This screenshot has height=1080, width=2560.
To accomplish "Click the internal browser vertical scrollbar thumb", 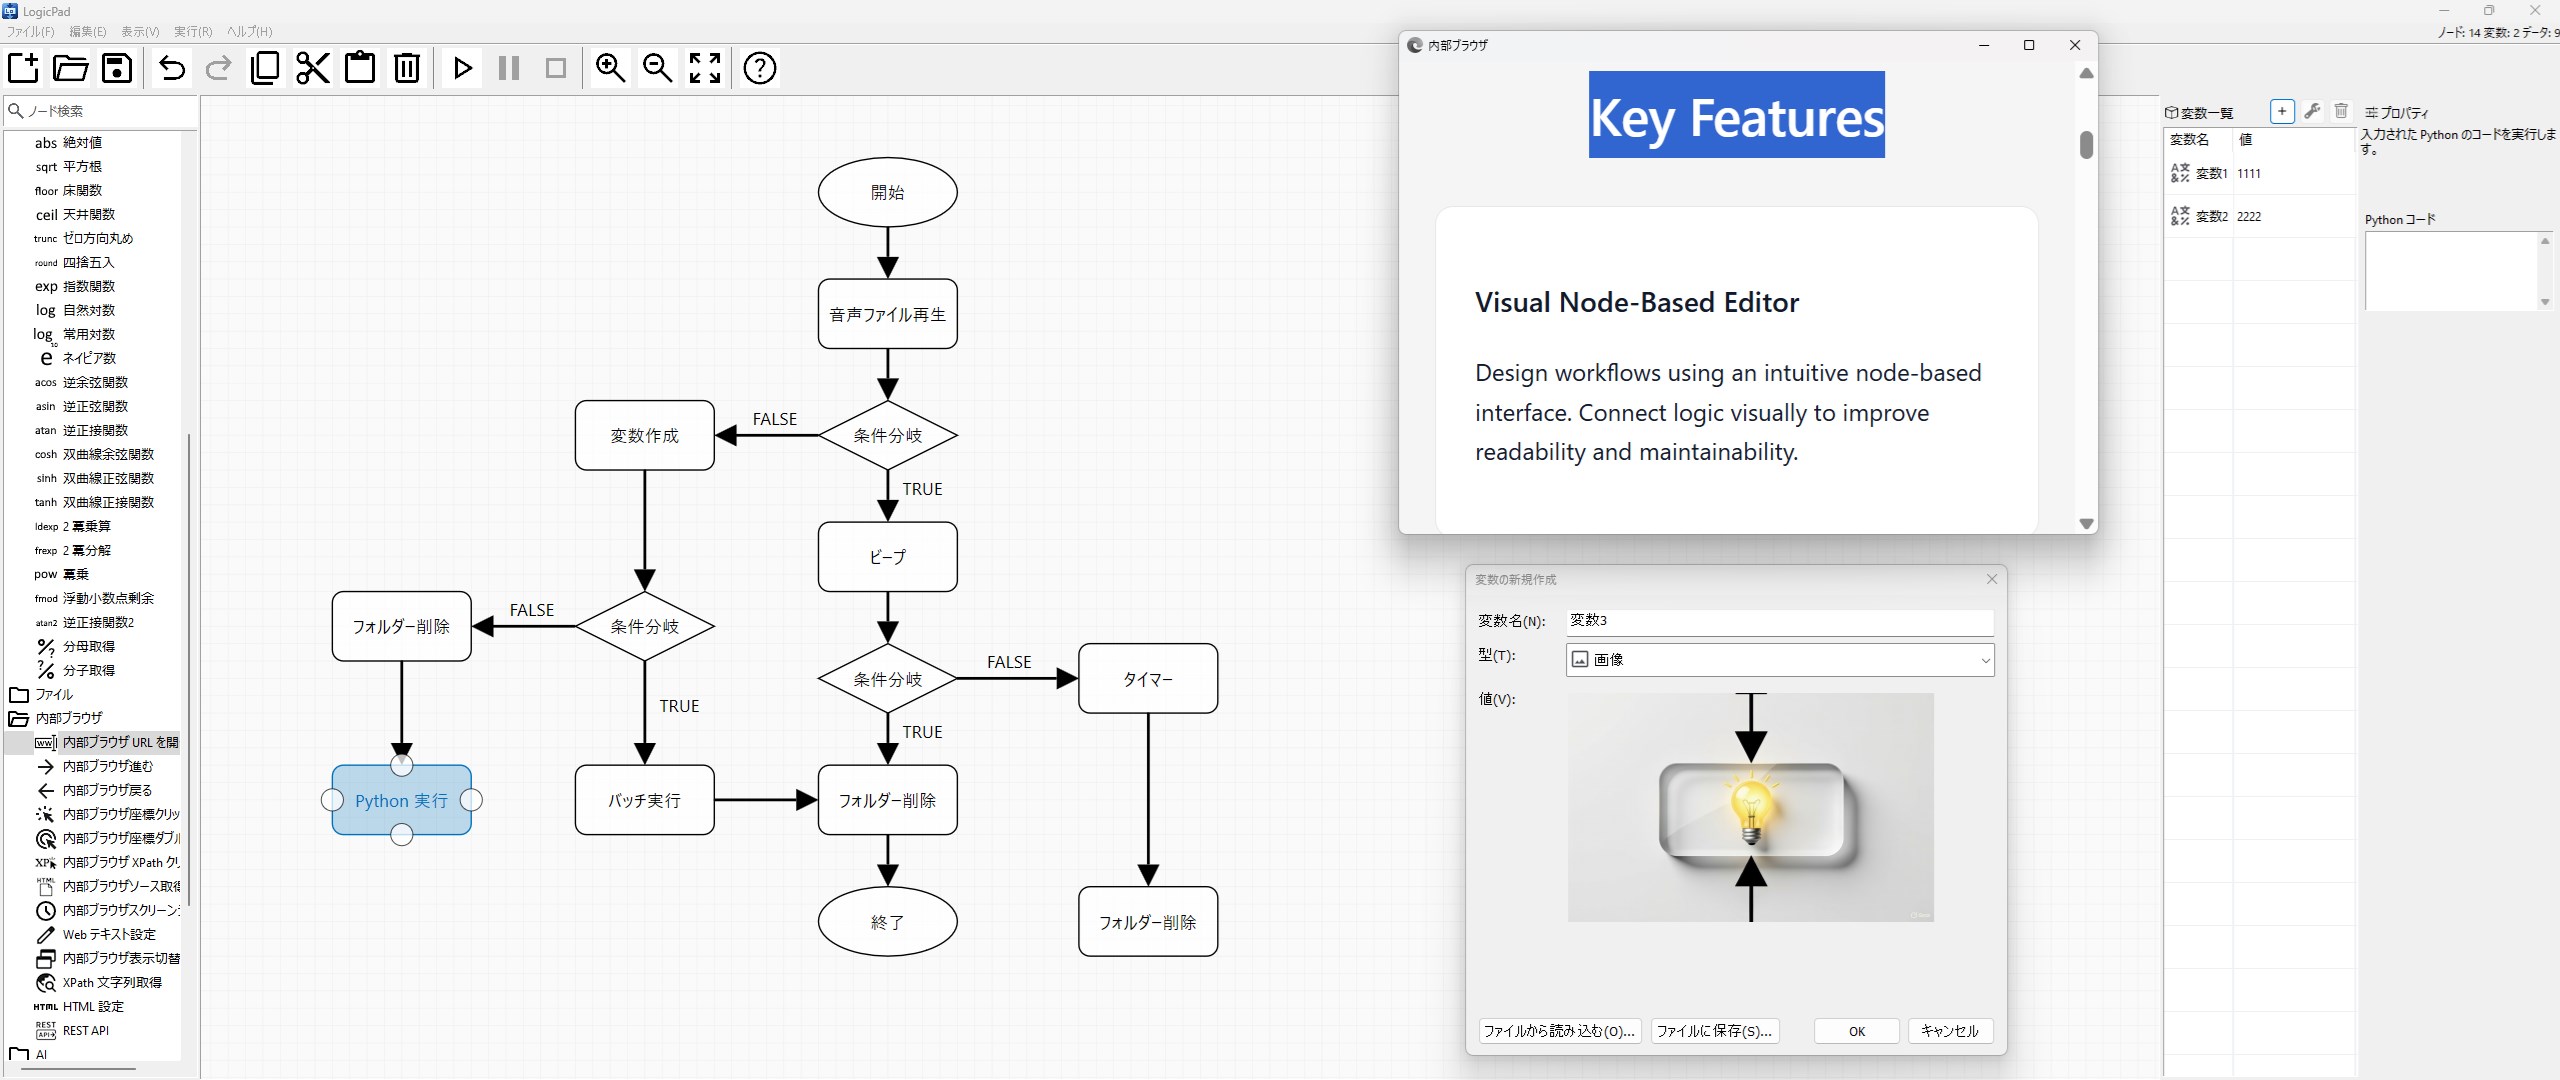I will point(2086,145).
